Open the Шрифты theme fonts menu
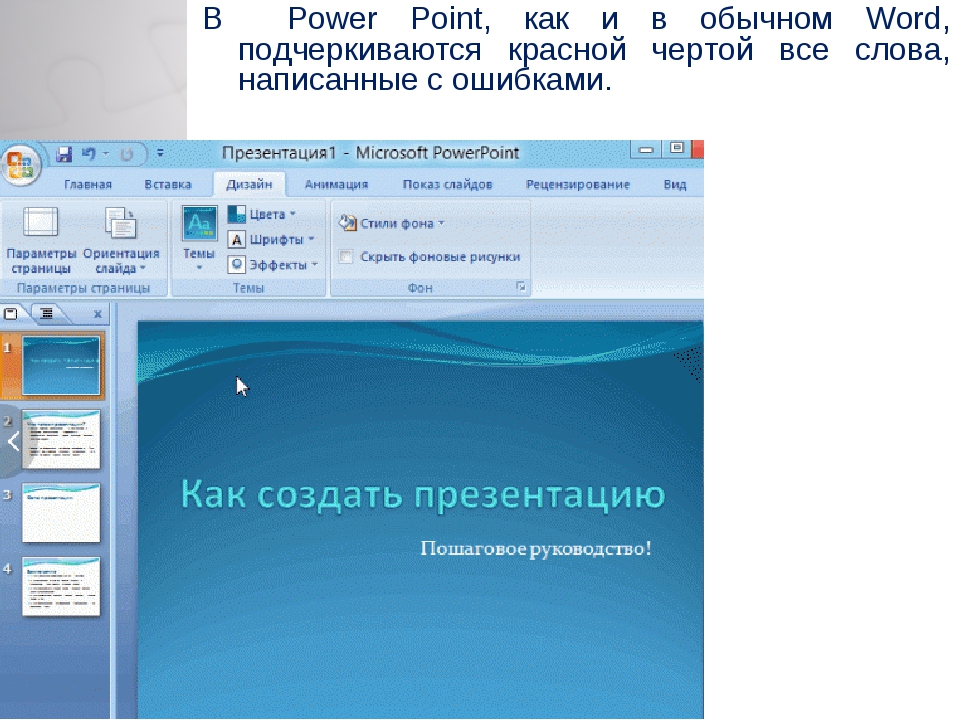The height and width of the screenshot is (720, 960). pos(271,239)
